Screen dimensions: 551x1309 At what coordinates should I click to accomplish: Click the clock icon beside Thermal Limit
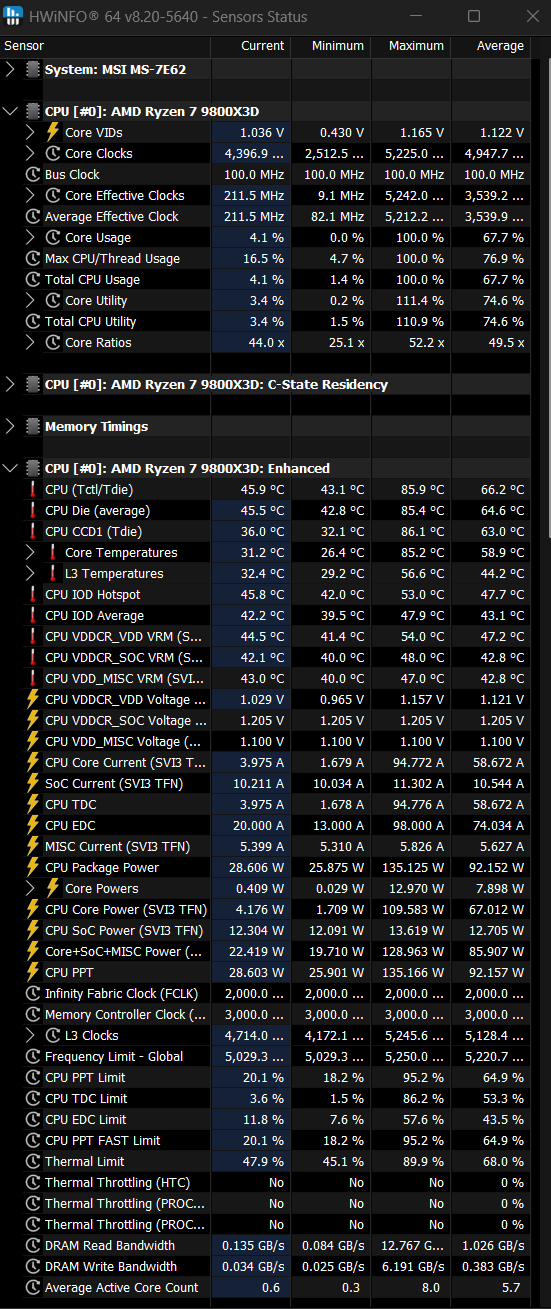coord(33,1161)
